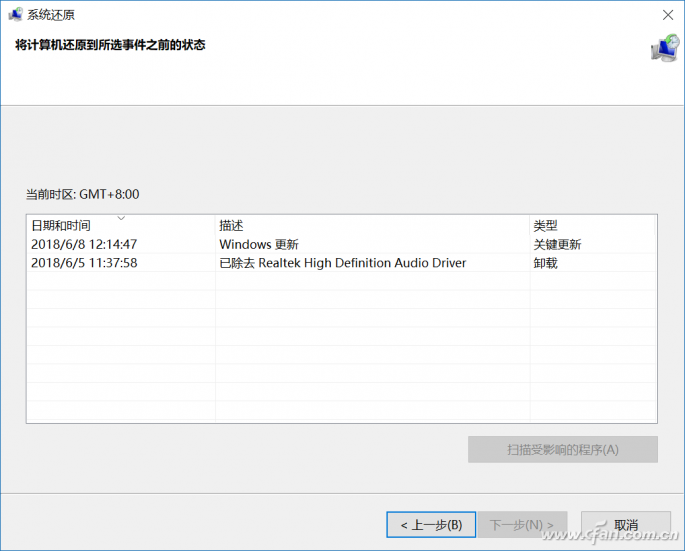The height and width of the screenshot is (551, 685).
Task: Go back with 上一步(B) button
Action: (x=431, y=524)
